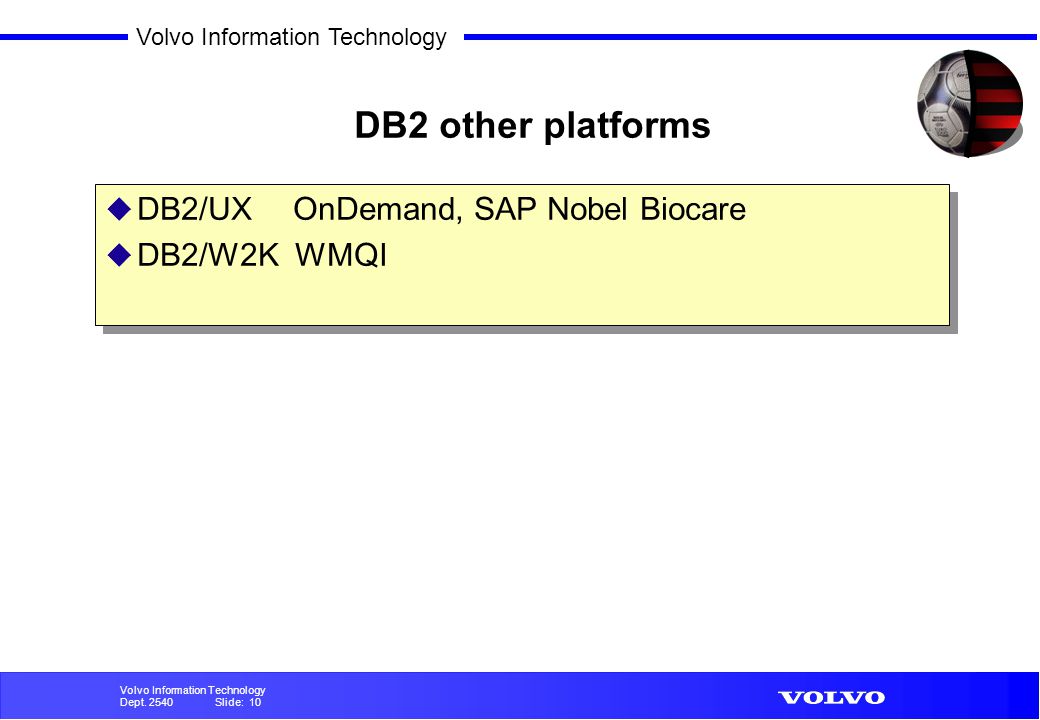Click the diamond bullet beside DB2/W2K
This screenshot has height=720, width=1040.
[119, 255]
